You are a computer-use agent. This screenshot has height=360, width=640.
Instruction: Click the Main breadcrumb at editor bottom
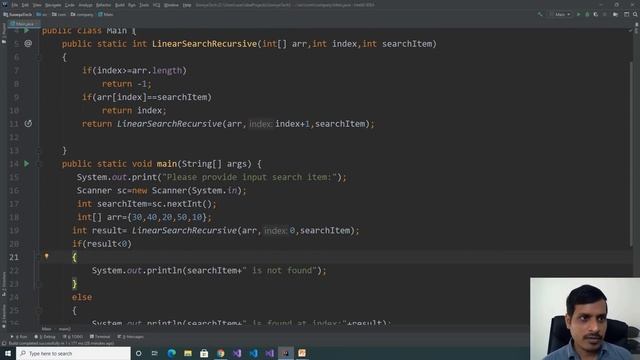[47, 329]
